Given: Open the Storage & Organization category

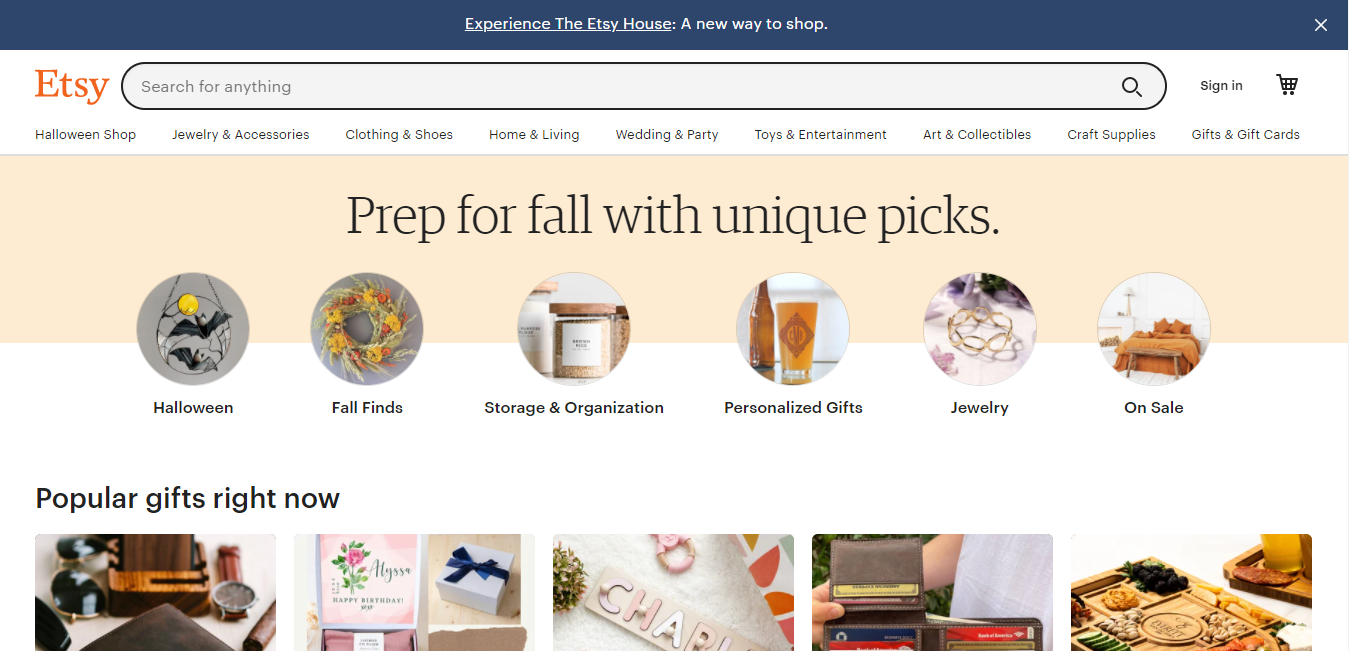Looking at the screenshot, I should 573,329.
